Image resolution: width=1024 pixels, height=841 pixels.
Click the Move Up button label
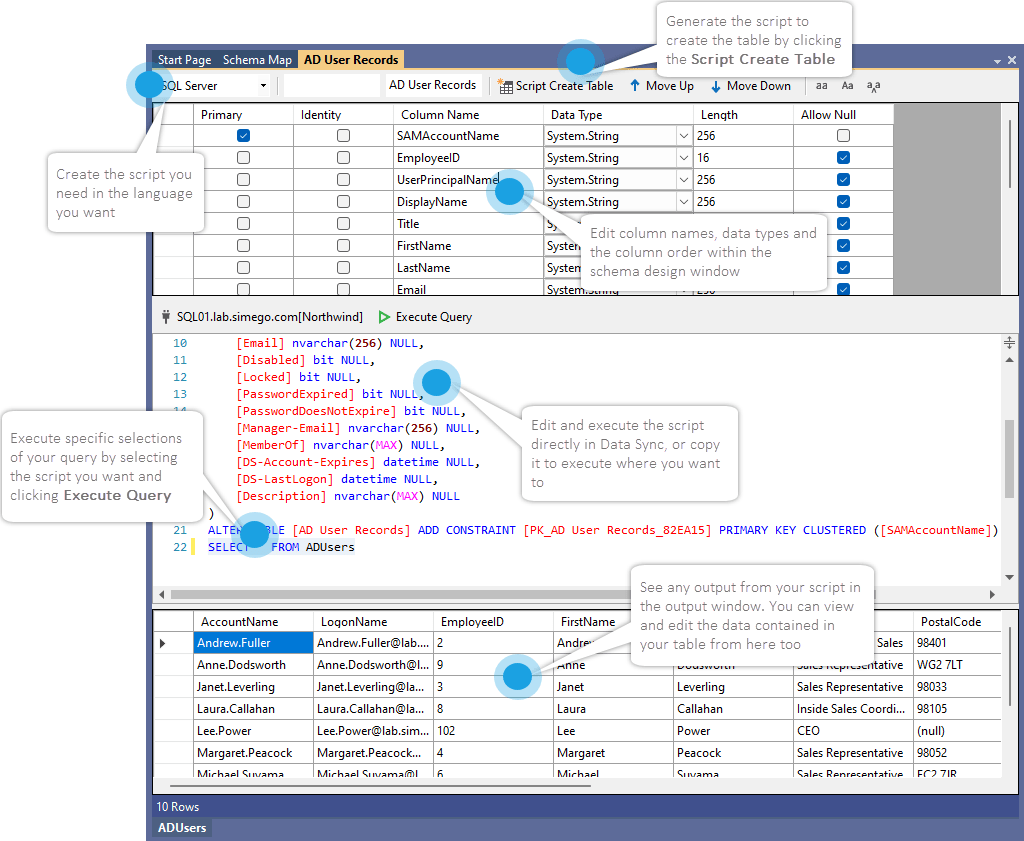coord(669,86)
